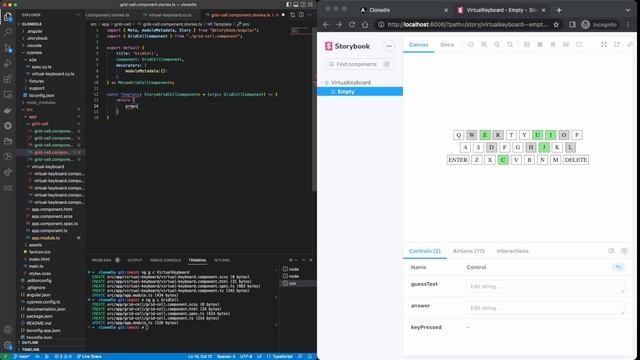Expand the .storybook folder in Explorer

click(37, 38)
